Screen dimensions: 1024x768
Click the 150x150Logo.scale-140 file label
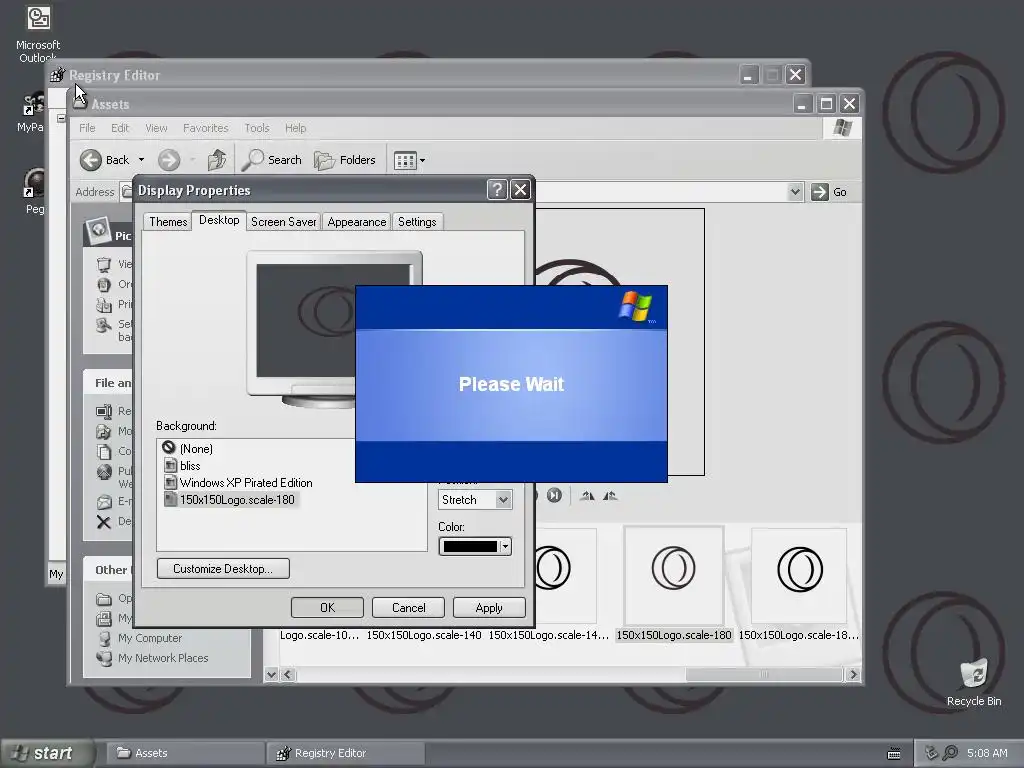424,635
